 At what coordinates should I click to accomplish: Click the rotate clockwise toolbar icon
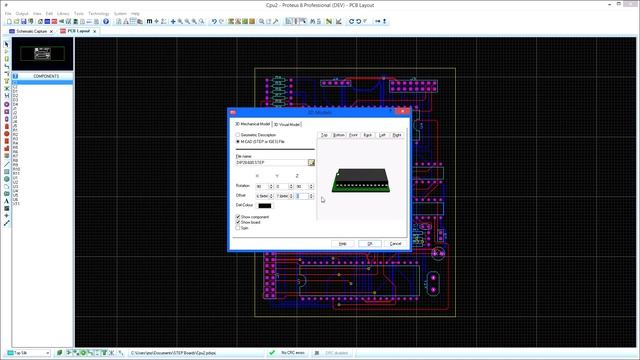point(351,21)
